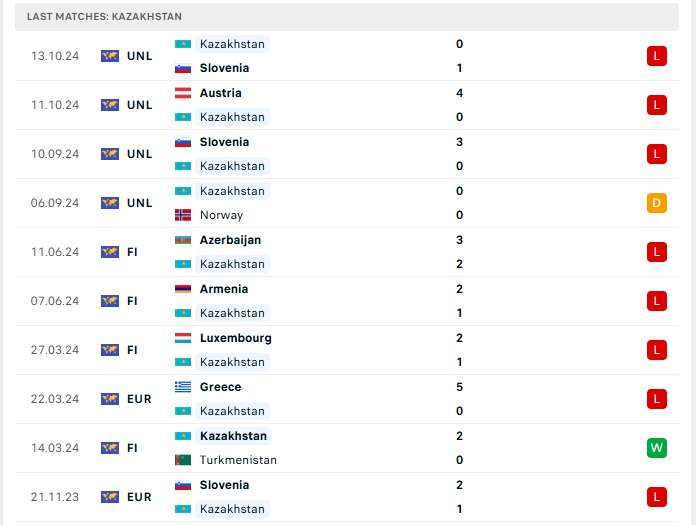Viewport: 696px width, 525px height.
Task: Click the FI competition icon for 14.03.24
Action: point(110,448)
